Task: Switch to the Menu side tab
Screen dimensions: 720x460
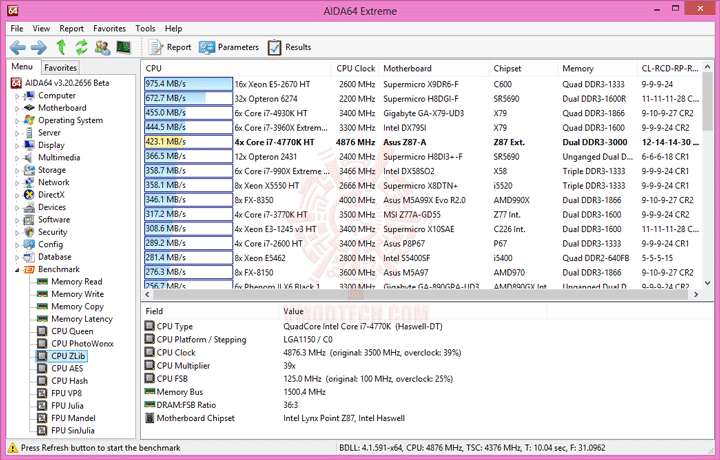Action: tap(22, 67)
